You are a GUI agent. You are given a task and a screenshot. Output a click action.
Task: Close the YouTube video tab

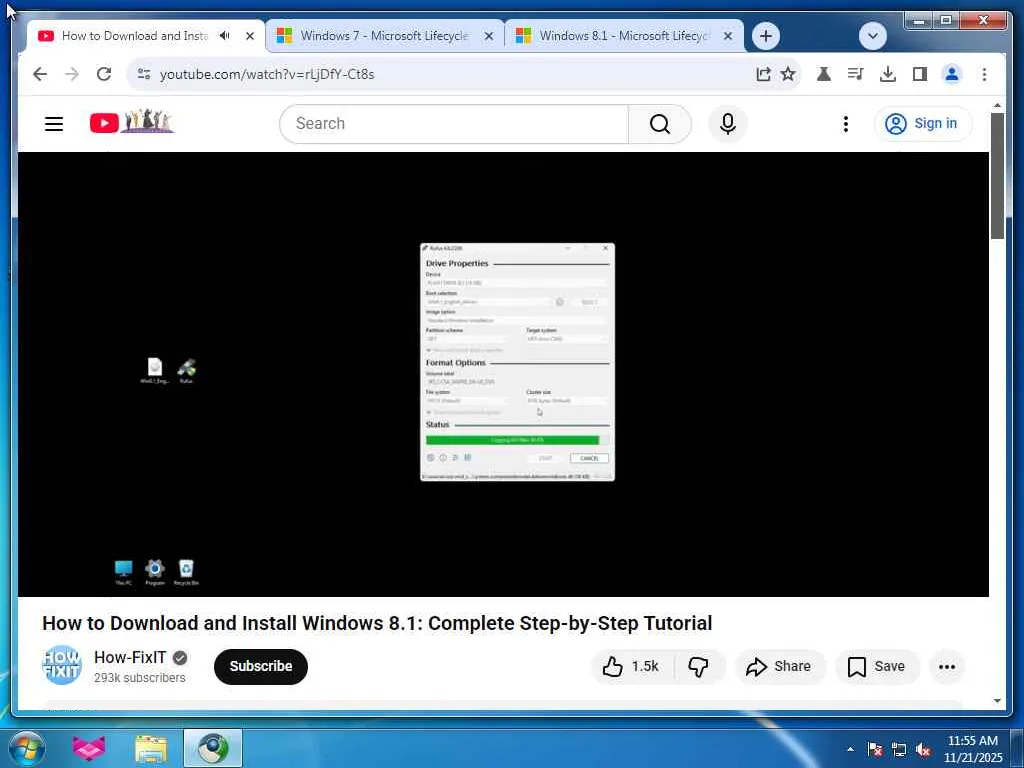point(249,37)
